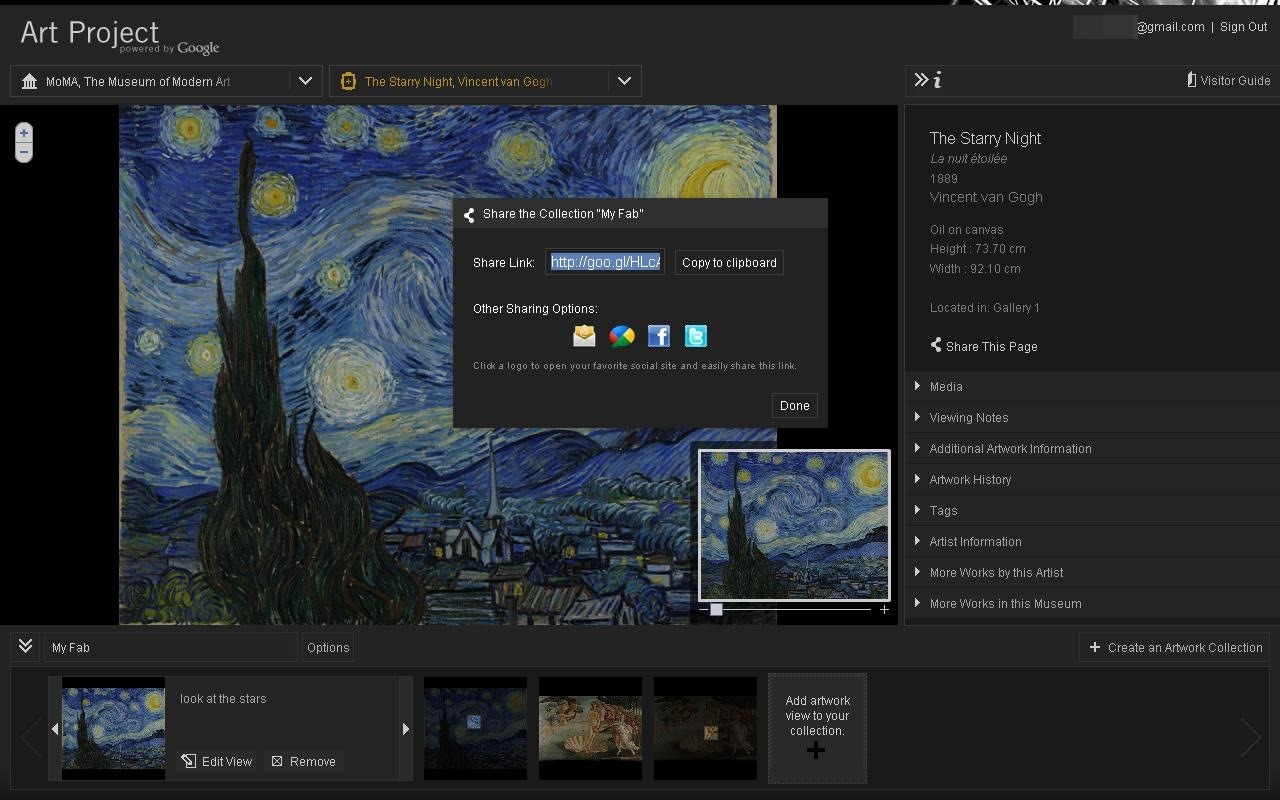Share the link via the email envelope icon
The width and height of the screenshot is (1280, 800).
point(584,336)
